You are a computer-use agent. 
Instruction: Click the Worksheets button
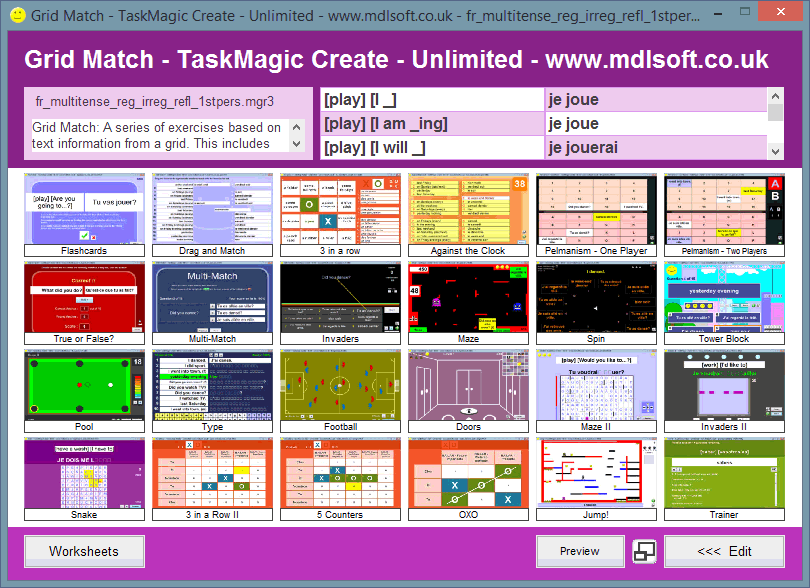(x=84, y=551)
